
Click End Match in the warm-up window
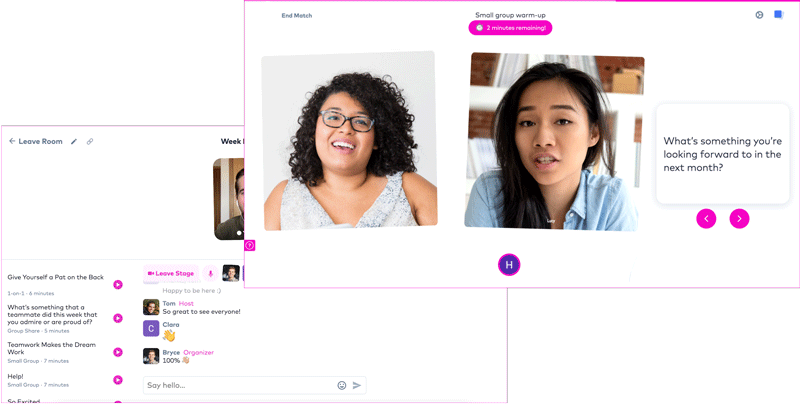coord(296,16)
